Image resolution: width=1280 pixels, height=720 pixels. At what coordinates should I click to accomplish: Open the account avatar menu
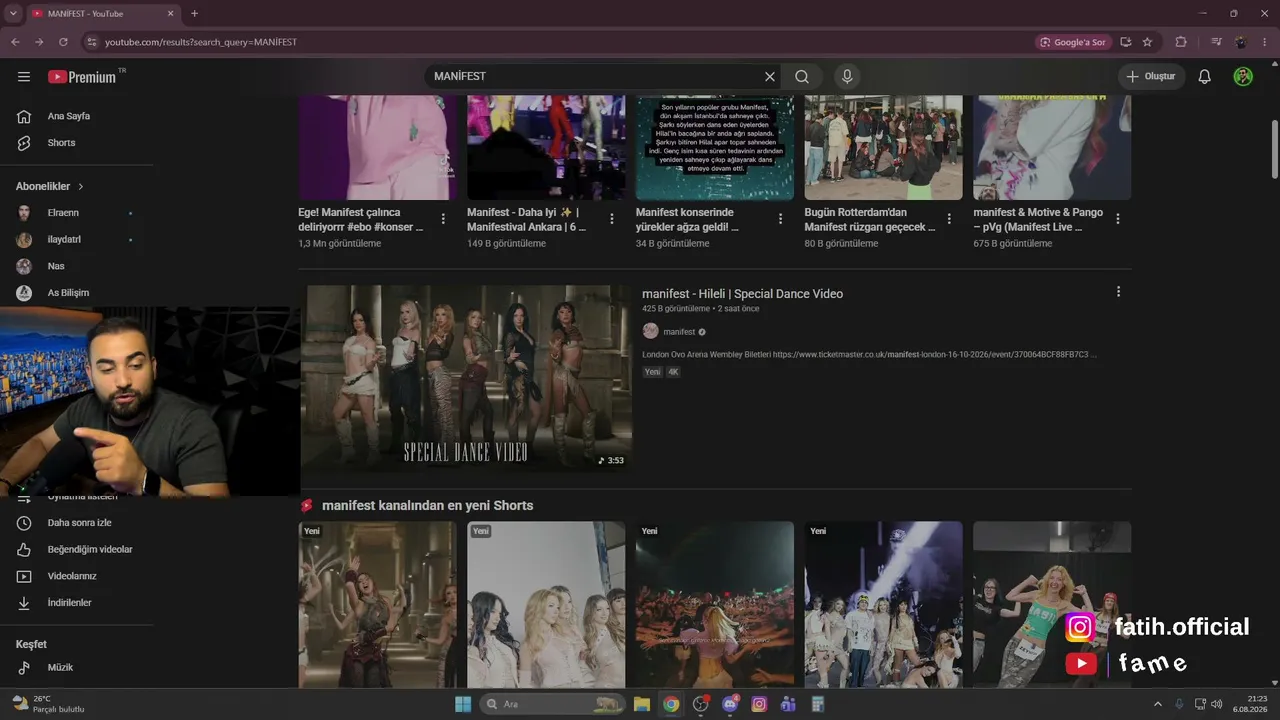[x=1243, y=77]
